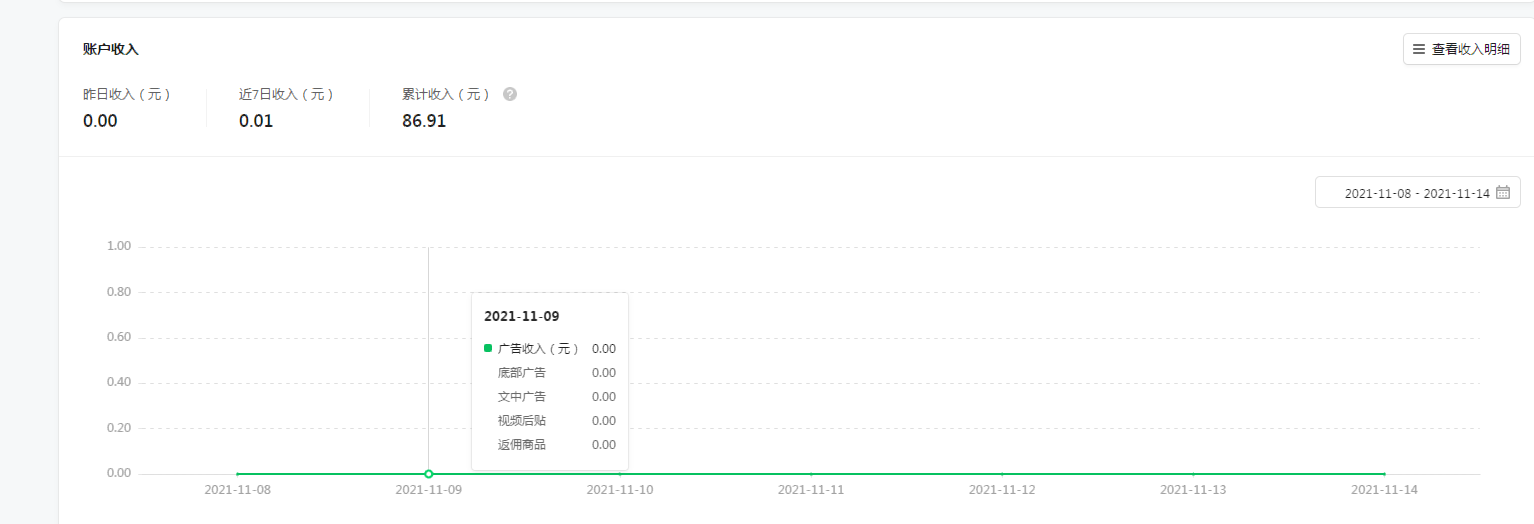Click the 累计收入 total value 86.91

pyautogui.click(x=424, y=121)
